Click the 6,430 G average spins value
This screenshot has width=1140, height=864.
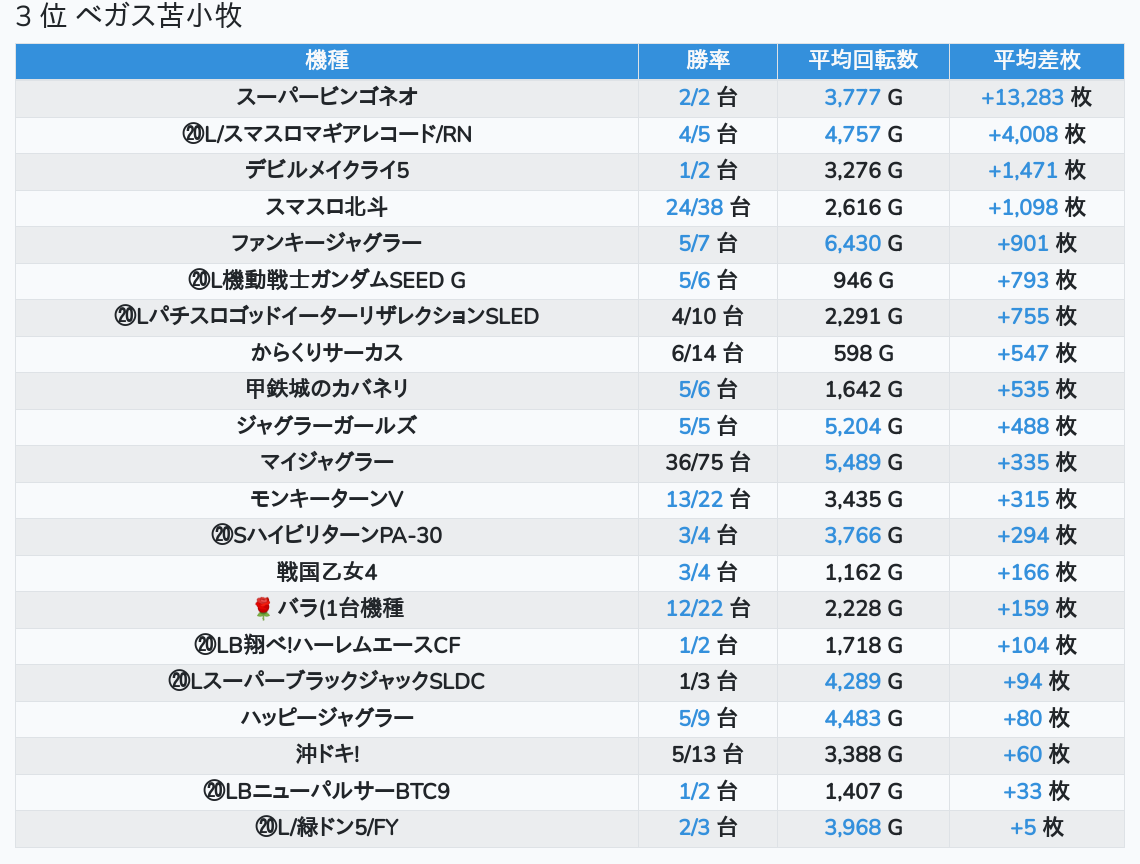(863, 243)
